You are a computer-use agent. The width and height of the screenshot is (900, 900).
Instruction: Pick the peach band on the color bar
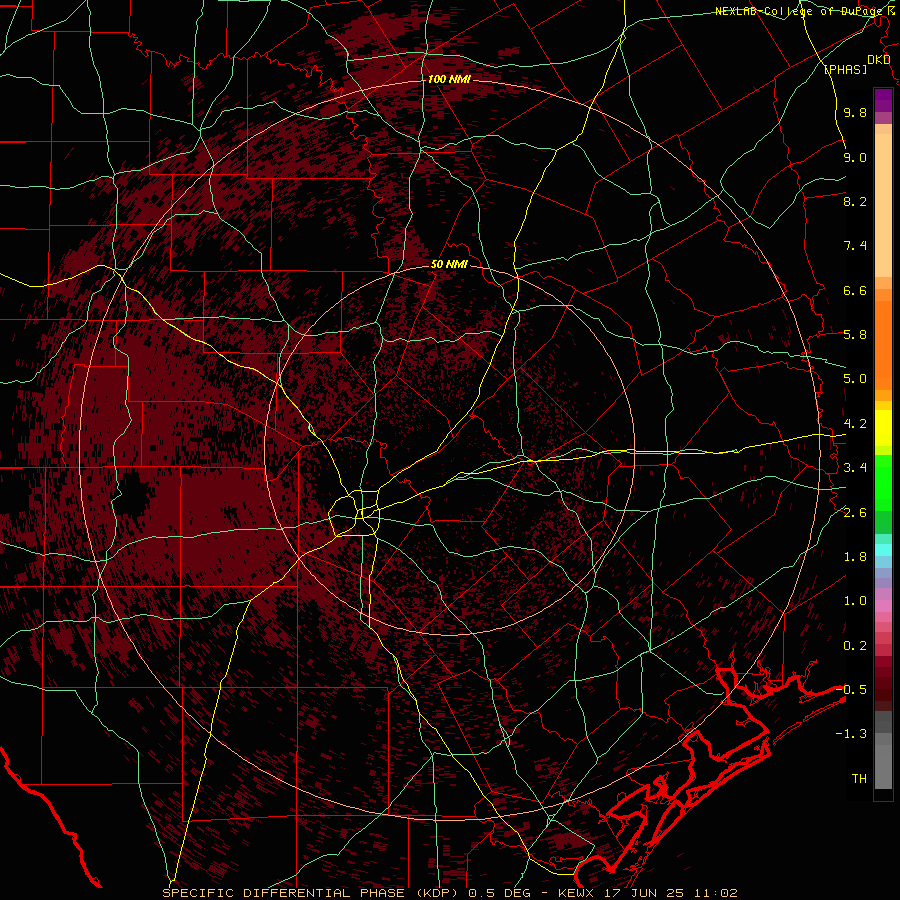[883, 205]
